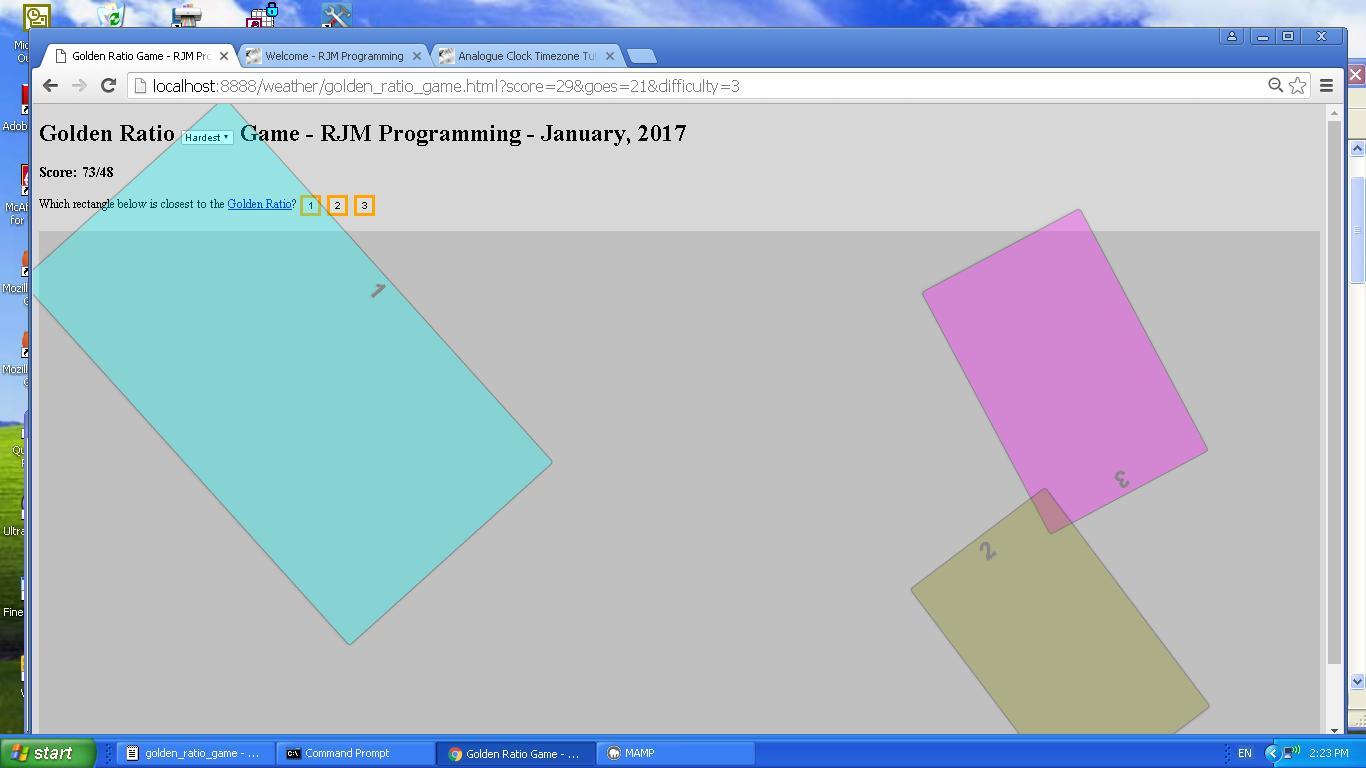Expand the Hardest difficulty dropdown
The height and width of the screenshot is (768, 1366).
(x=207, y=137)
